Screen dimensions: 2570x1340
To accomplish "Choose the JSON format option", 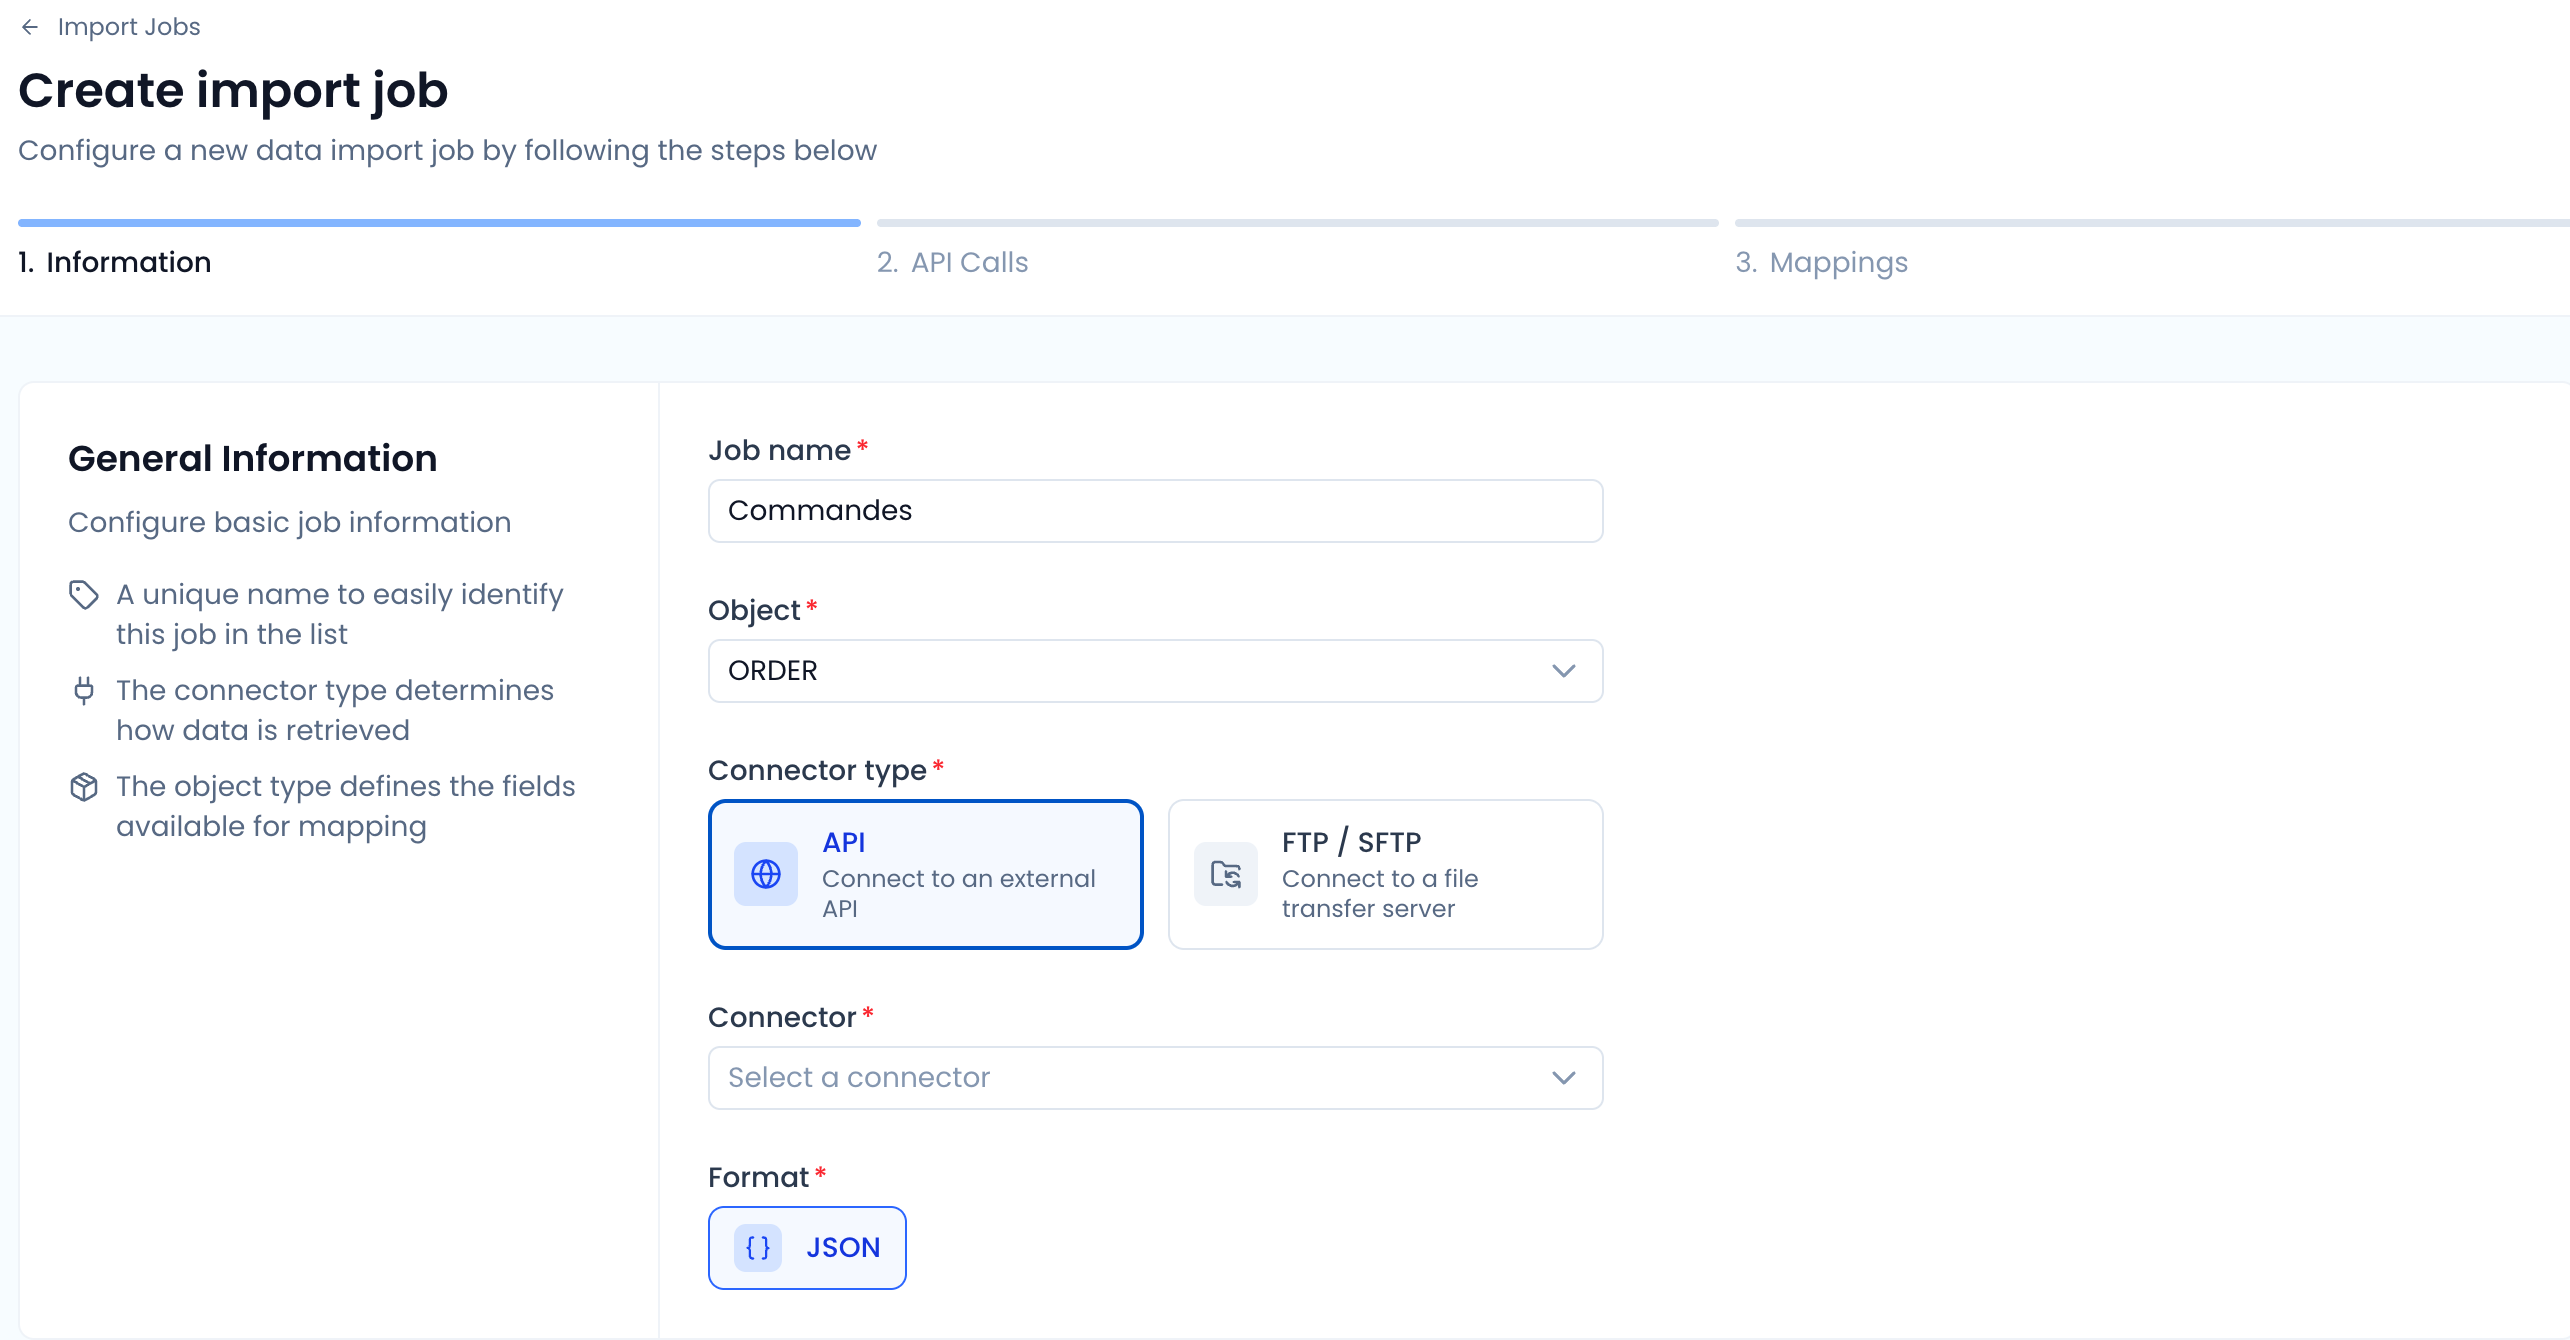I will (807, 1247).
